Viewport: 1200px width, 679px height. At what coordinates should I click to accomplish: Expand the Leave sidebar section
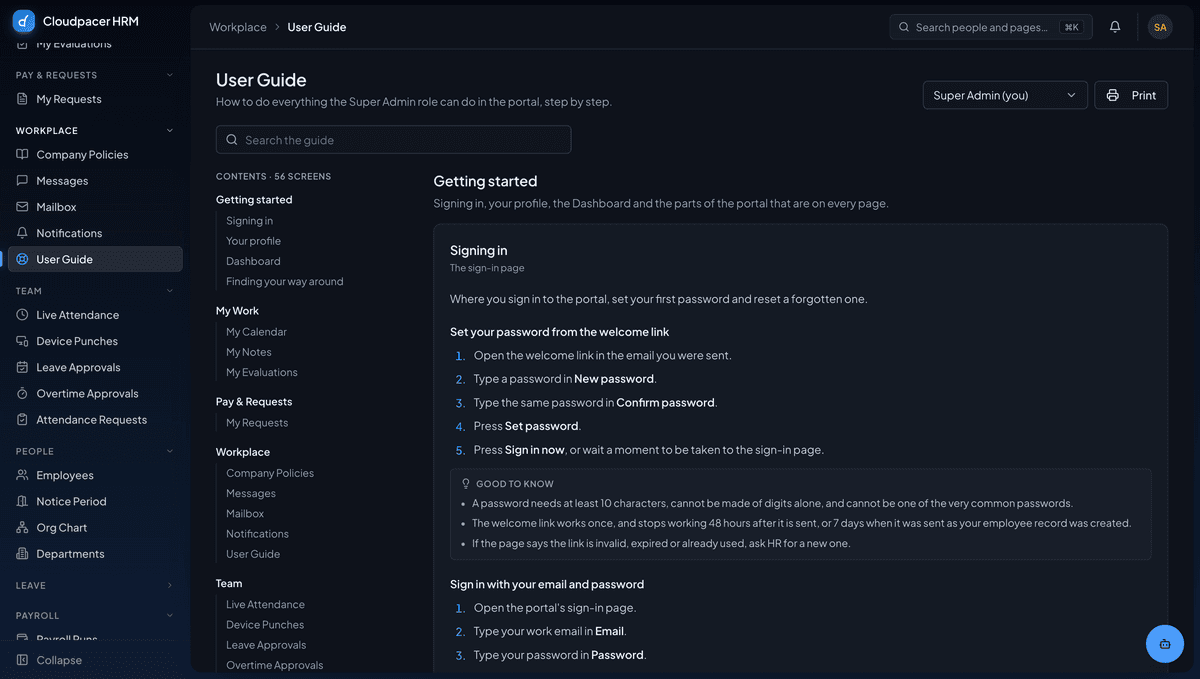(x=170, y=585)
